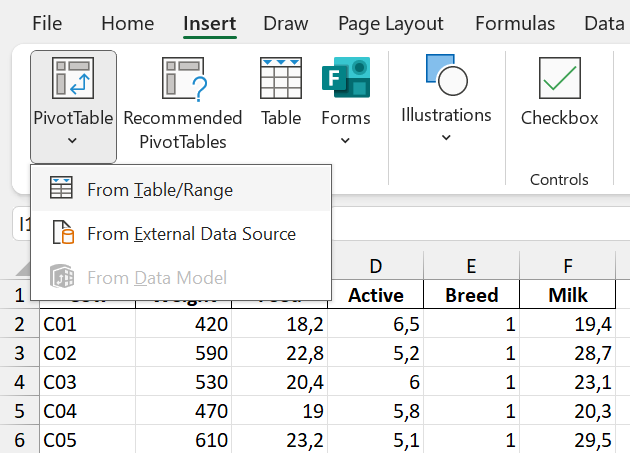The height and width of the screenshot is (453, 630).
Task: Choose From Table/Range option
Action: tap(160, 189)
